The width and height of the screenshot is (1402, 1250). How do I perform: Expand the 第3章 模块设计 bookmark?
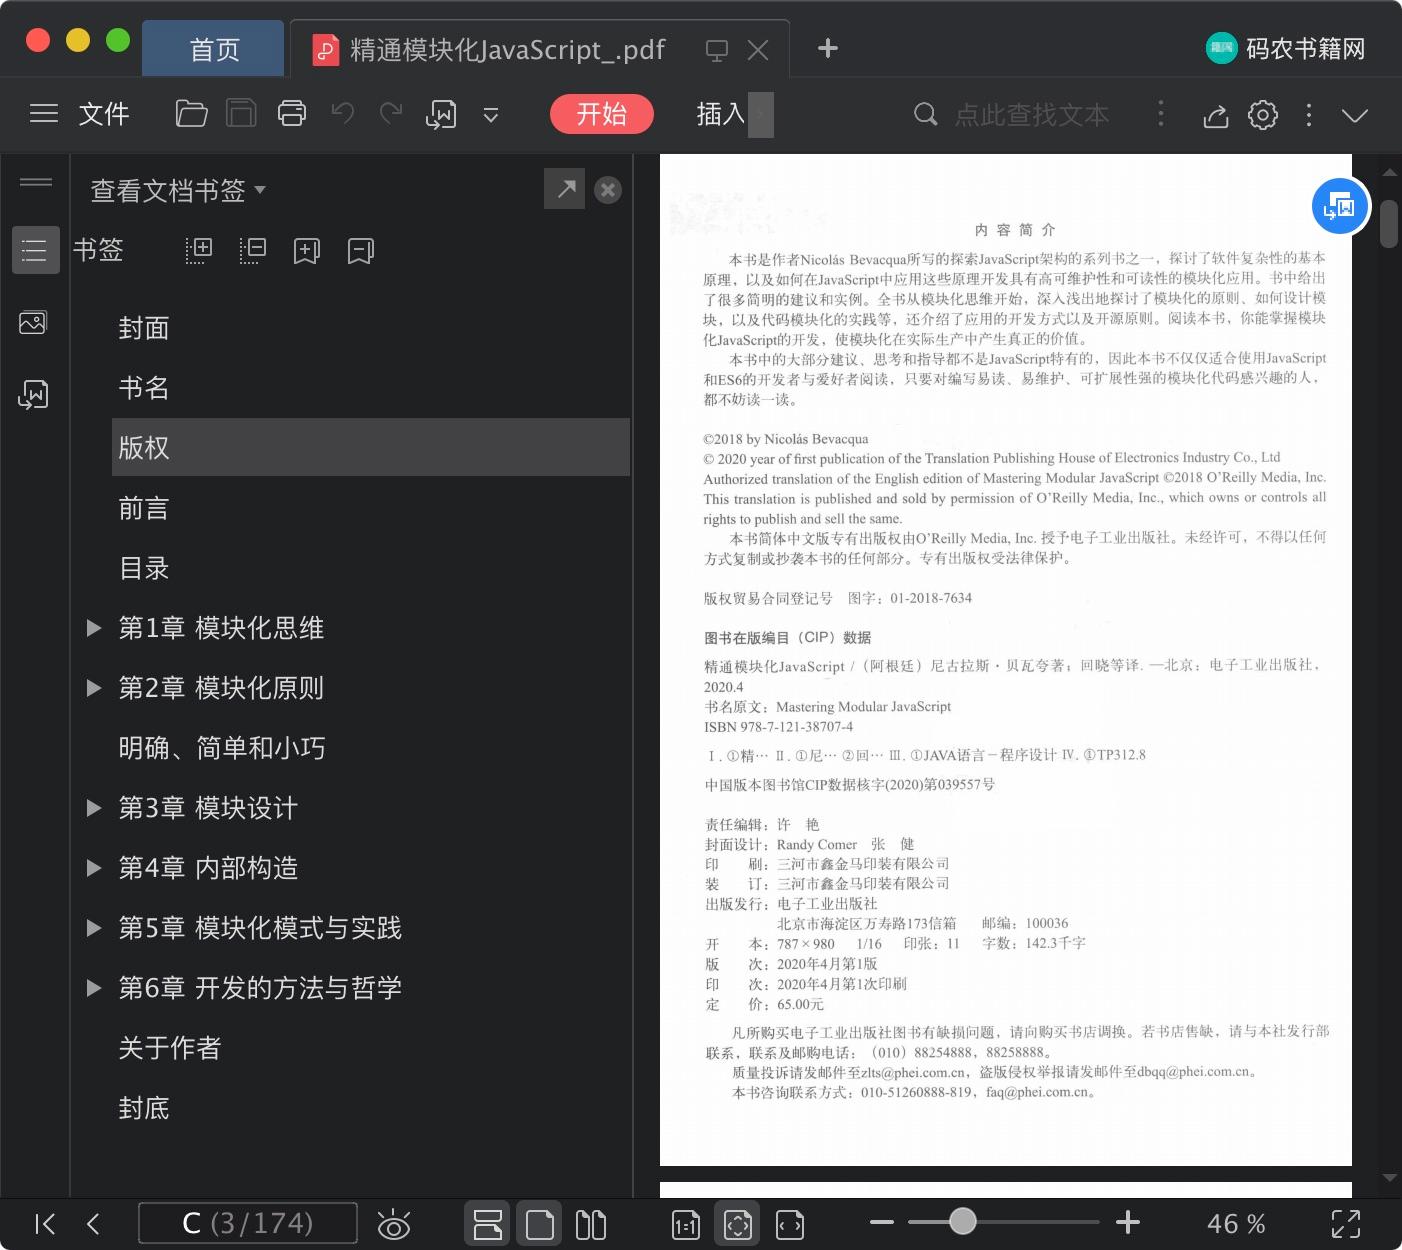94,808
